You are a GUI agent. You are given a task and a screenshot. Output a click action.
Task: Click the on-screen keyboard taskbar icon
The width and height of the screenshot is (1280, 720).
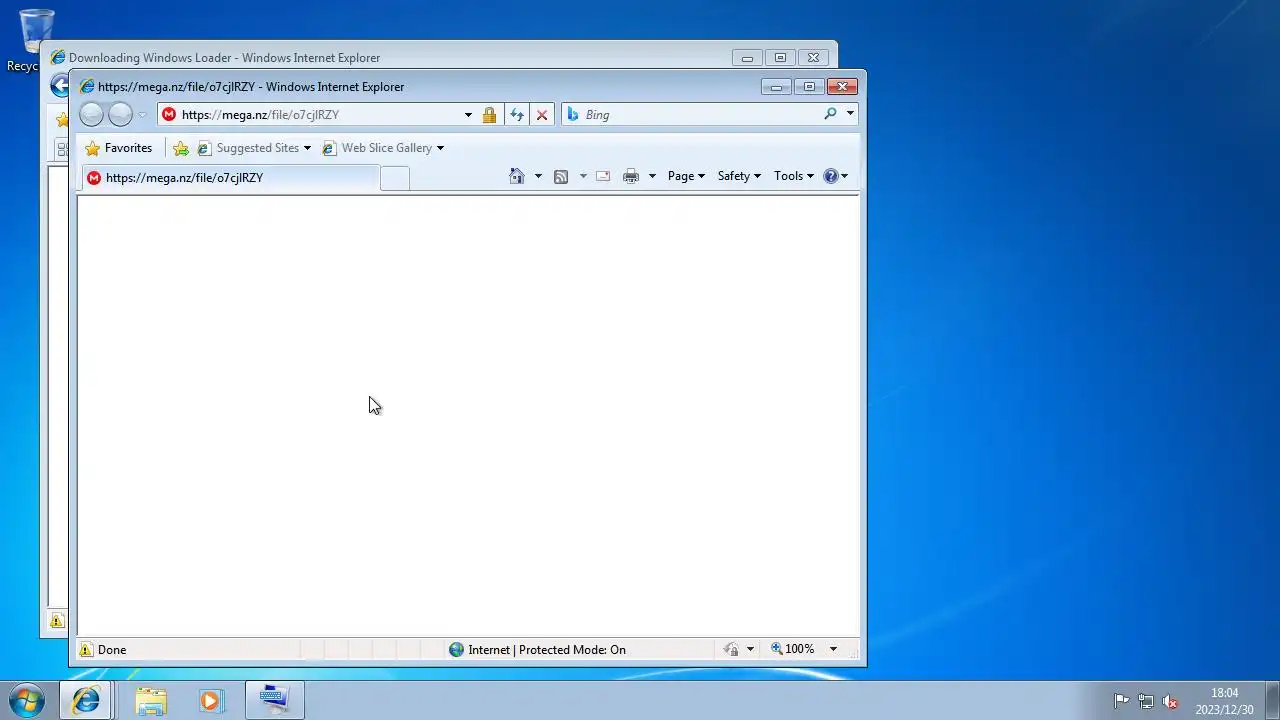274,700
